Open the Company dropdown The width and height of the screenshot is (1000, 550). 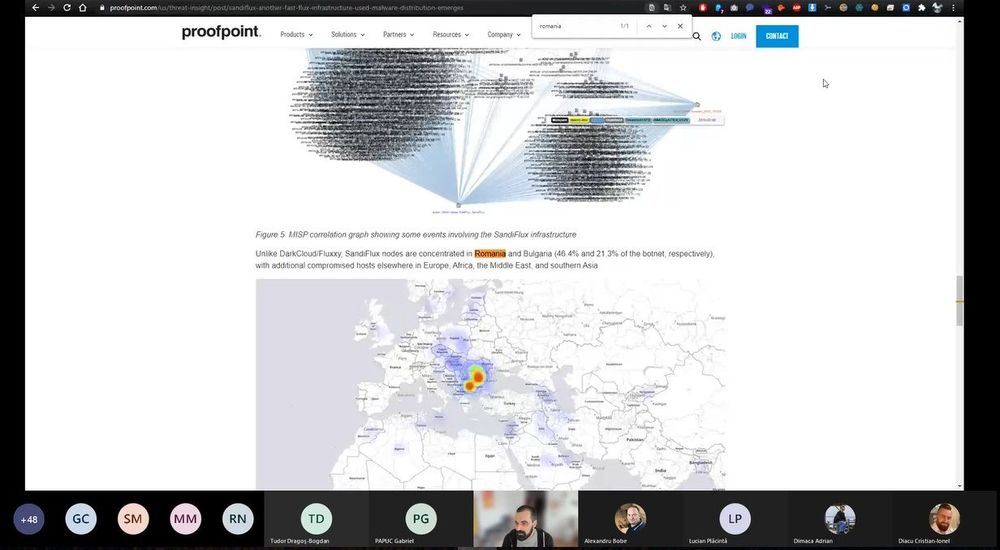504,34
